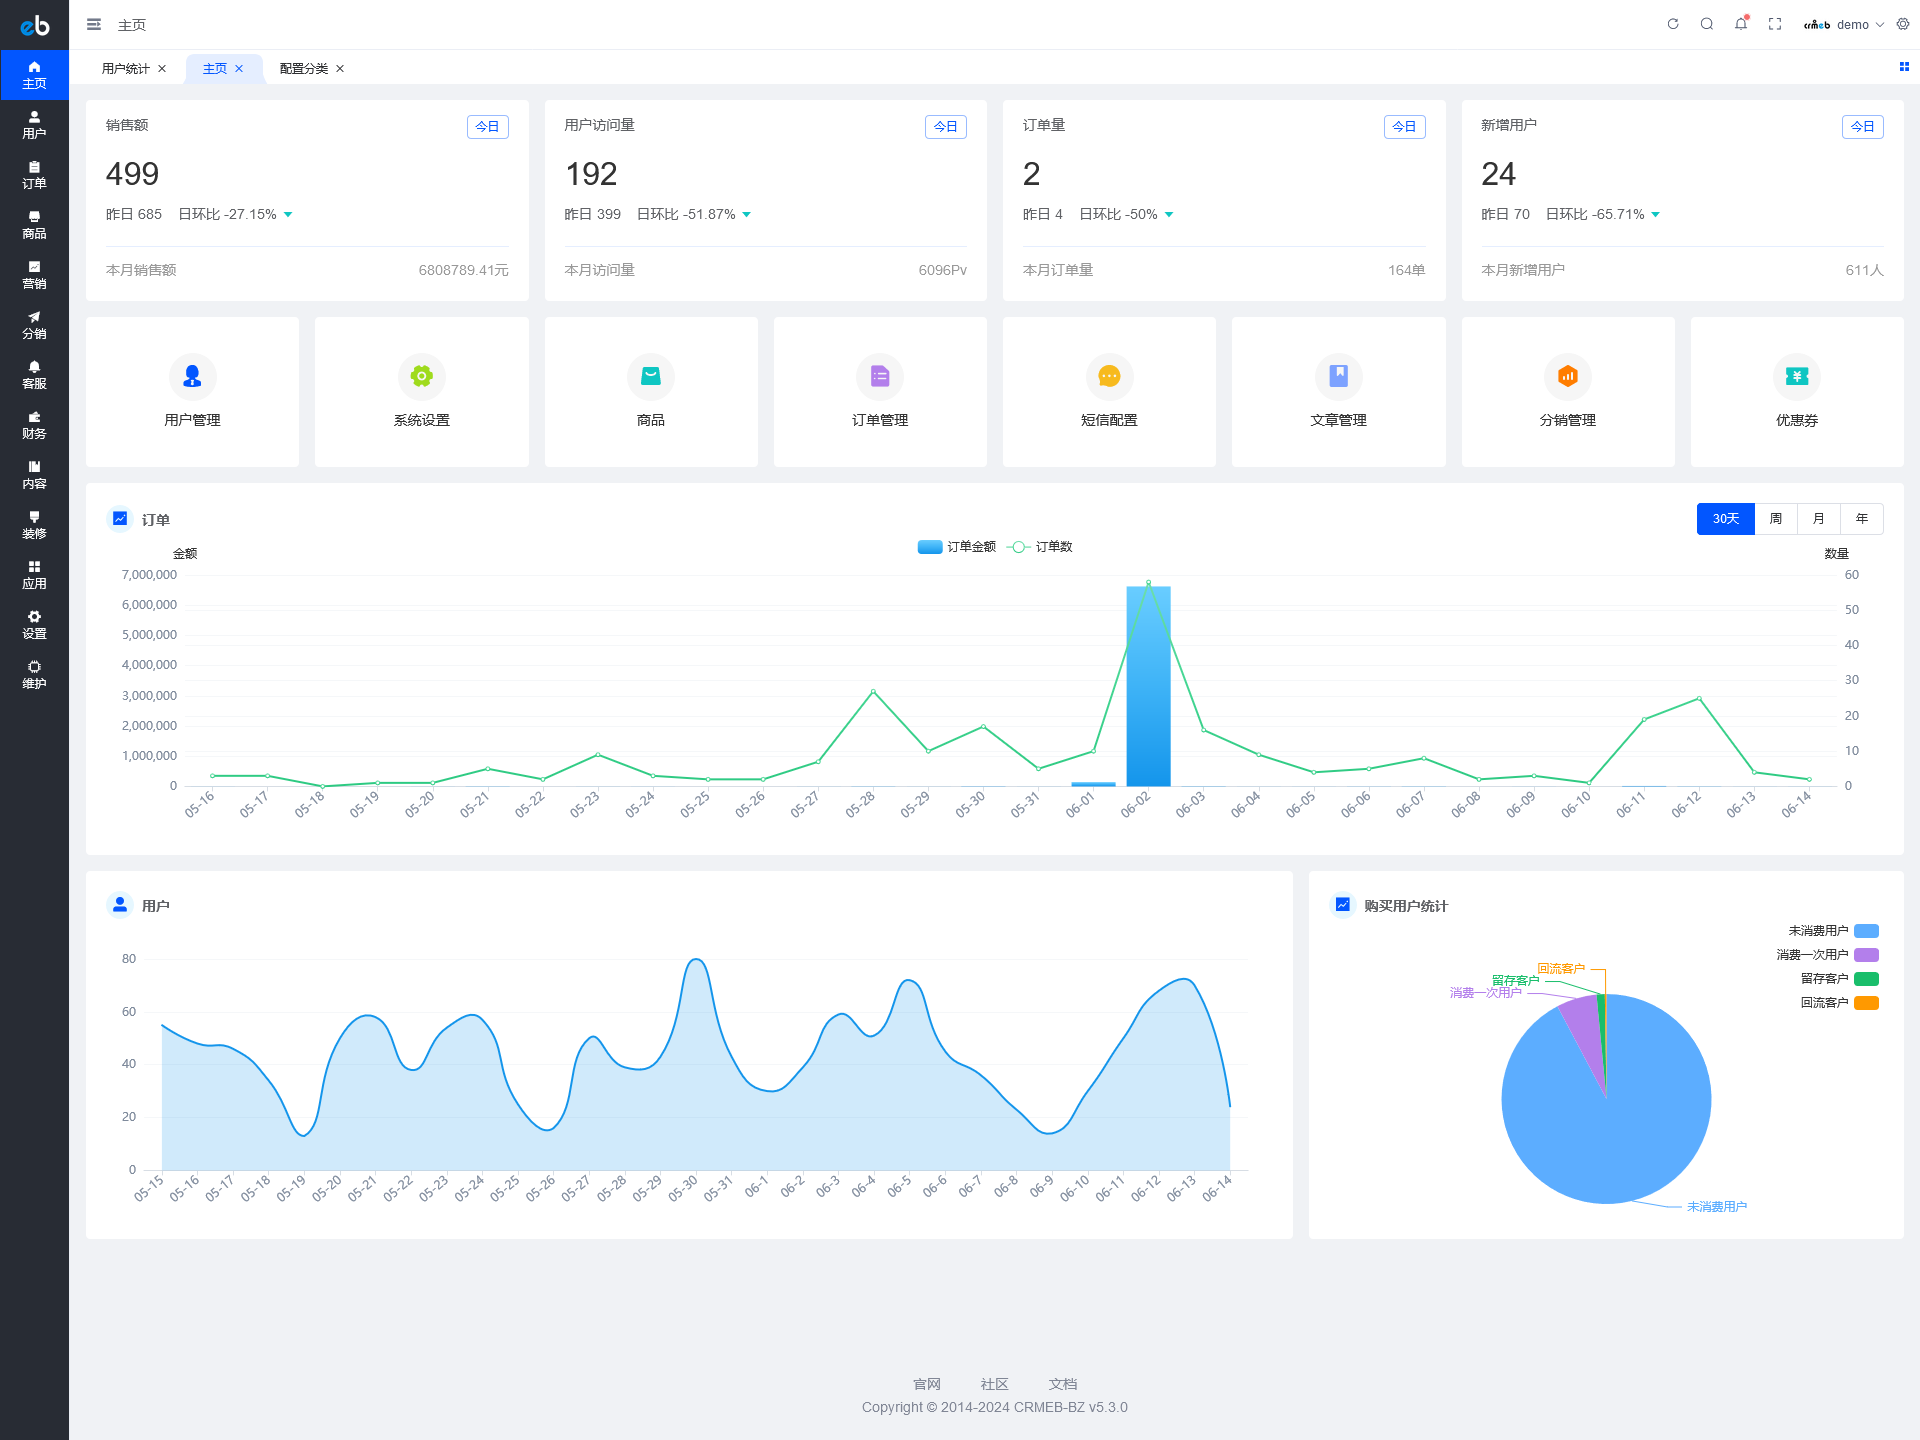
Task: Open the 分销 sidebar menu item
Action: pyautogui.click(x=34, y=325)
